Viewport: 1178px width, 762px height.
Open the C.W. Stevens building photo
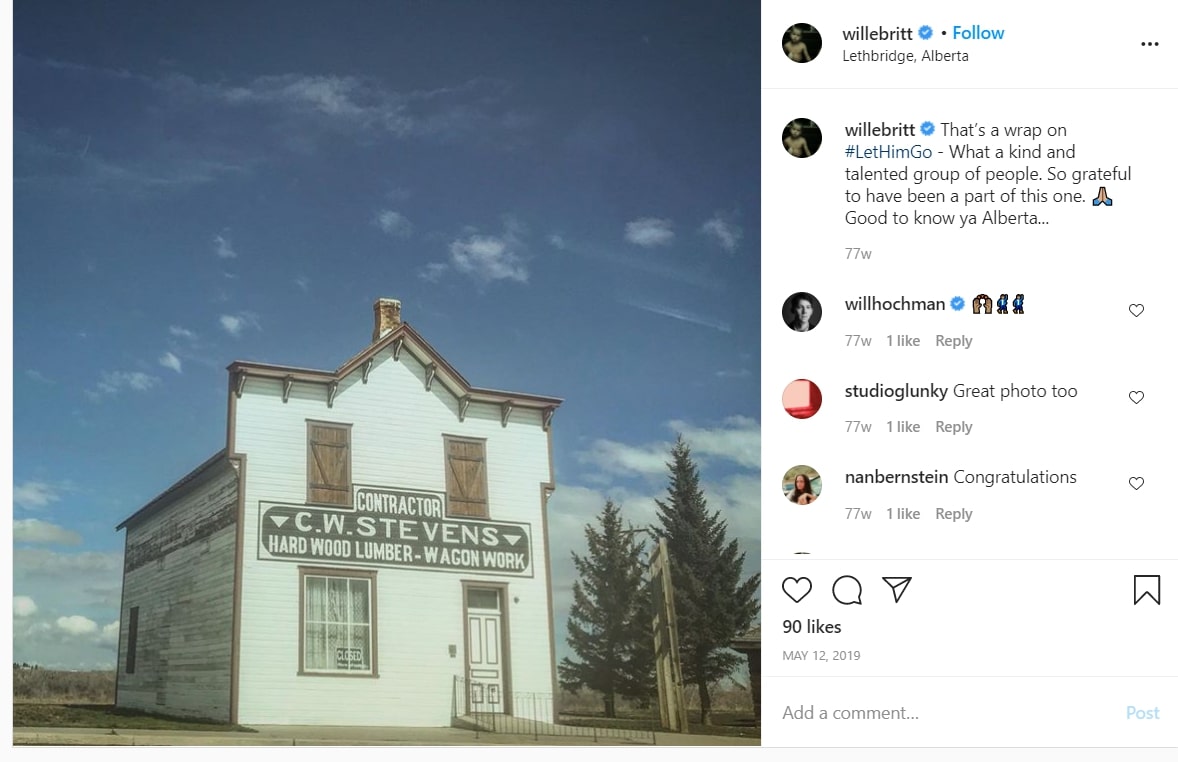coord(386,373)
